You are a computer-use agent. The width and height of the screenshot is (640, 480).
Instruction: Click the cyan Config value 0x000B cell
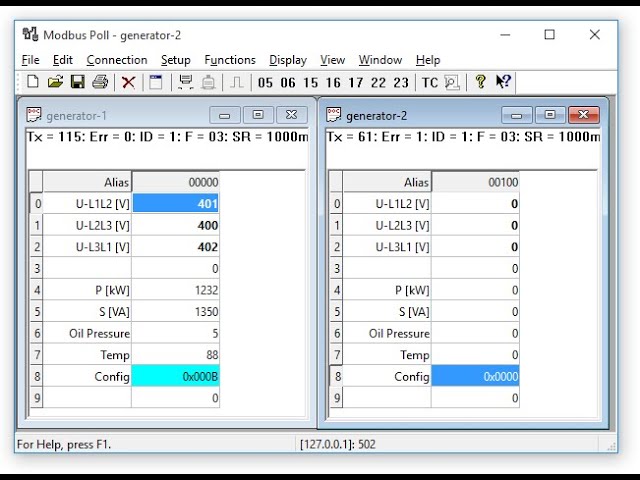(175, 377)
